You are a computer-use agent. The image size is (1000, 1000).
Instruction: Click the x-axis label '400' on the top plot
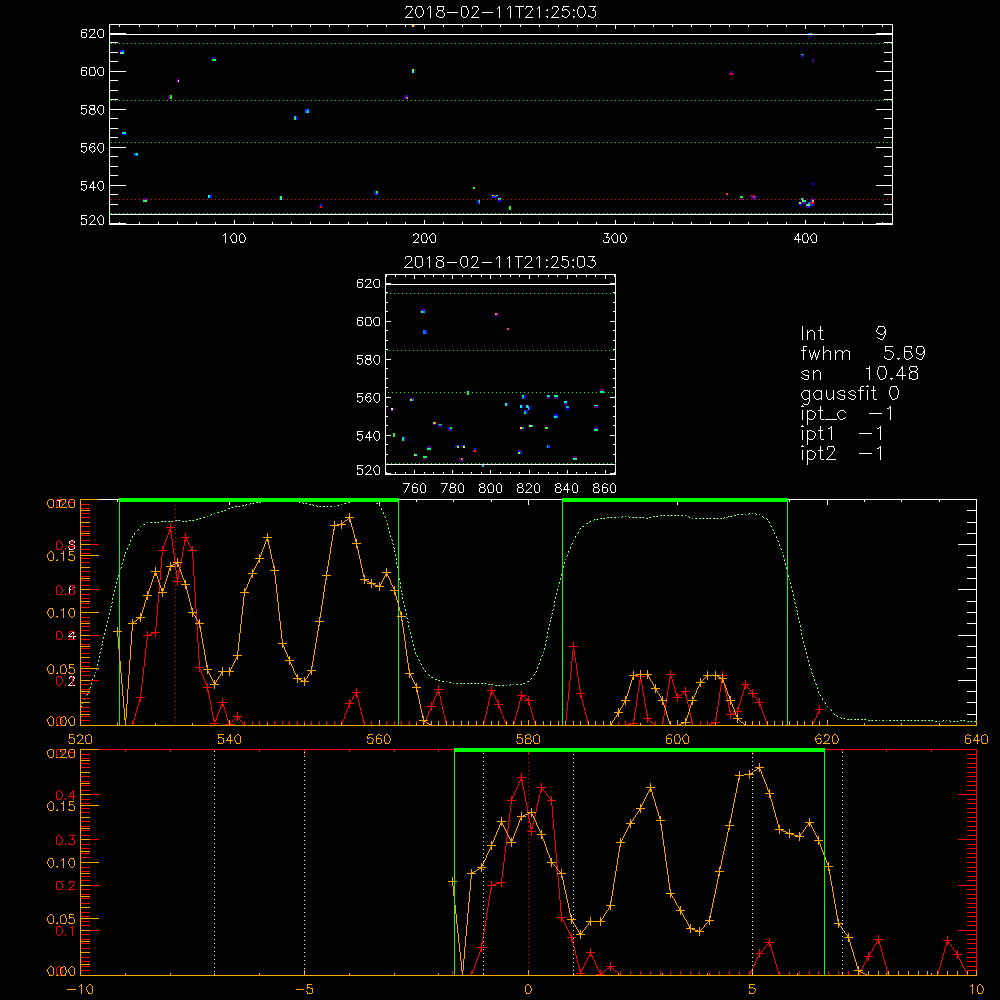(805, 239)
